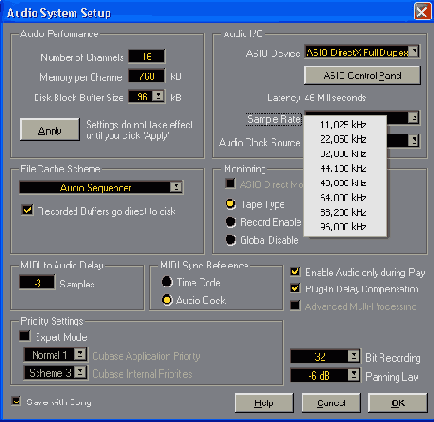Select Record Enable monitoring option
This screenshot has height=422, width=434.
(x=230, y=222)
